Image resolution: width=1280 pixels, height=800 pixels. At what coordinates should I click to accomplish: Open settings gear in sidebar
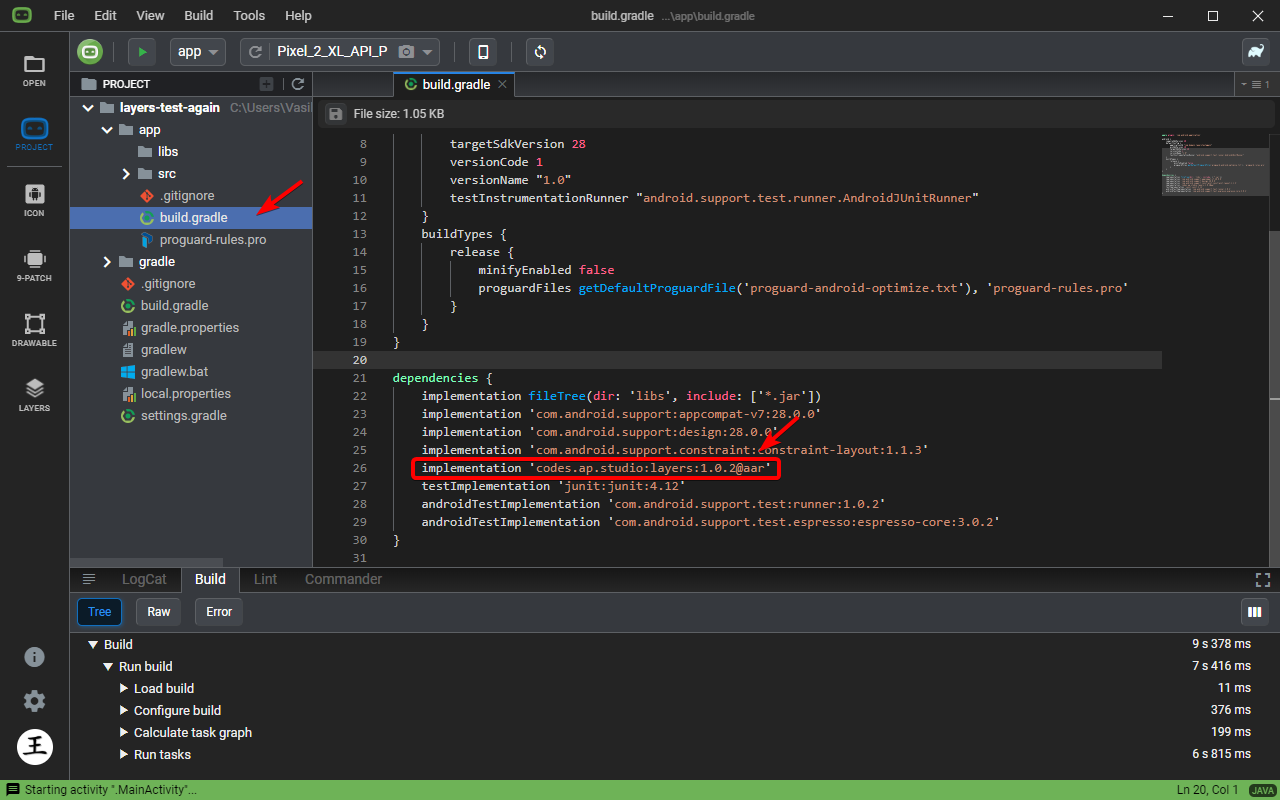(34, 701)
